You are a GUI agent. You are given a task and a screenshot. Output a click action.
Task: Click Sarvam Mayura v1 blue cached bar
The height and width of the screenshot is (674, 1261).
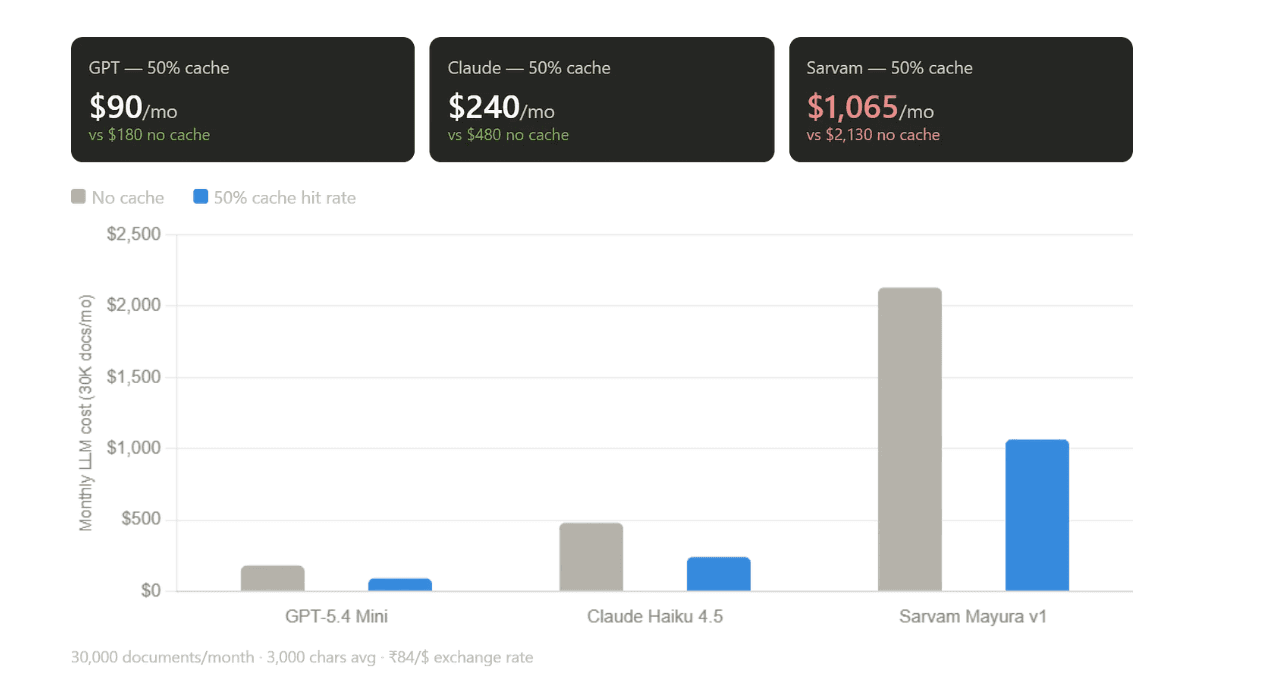(x=1037, y=515)
